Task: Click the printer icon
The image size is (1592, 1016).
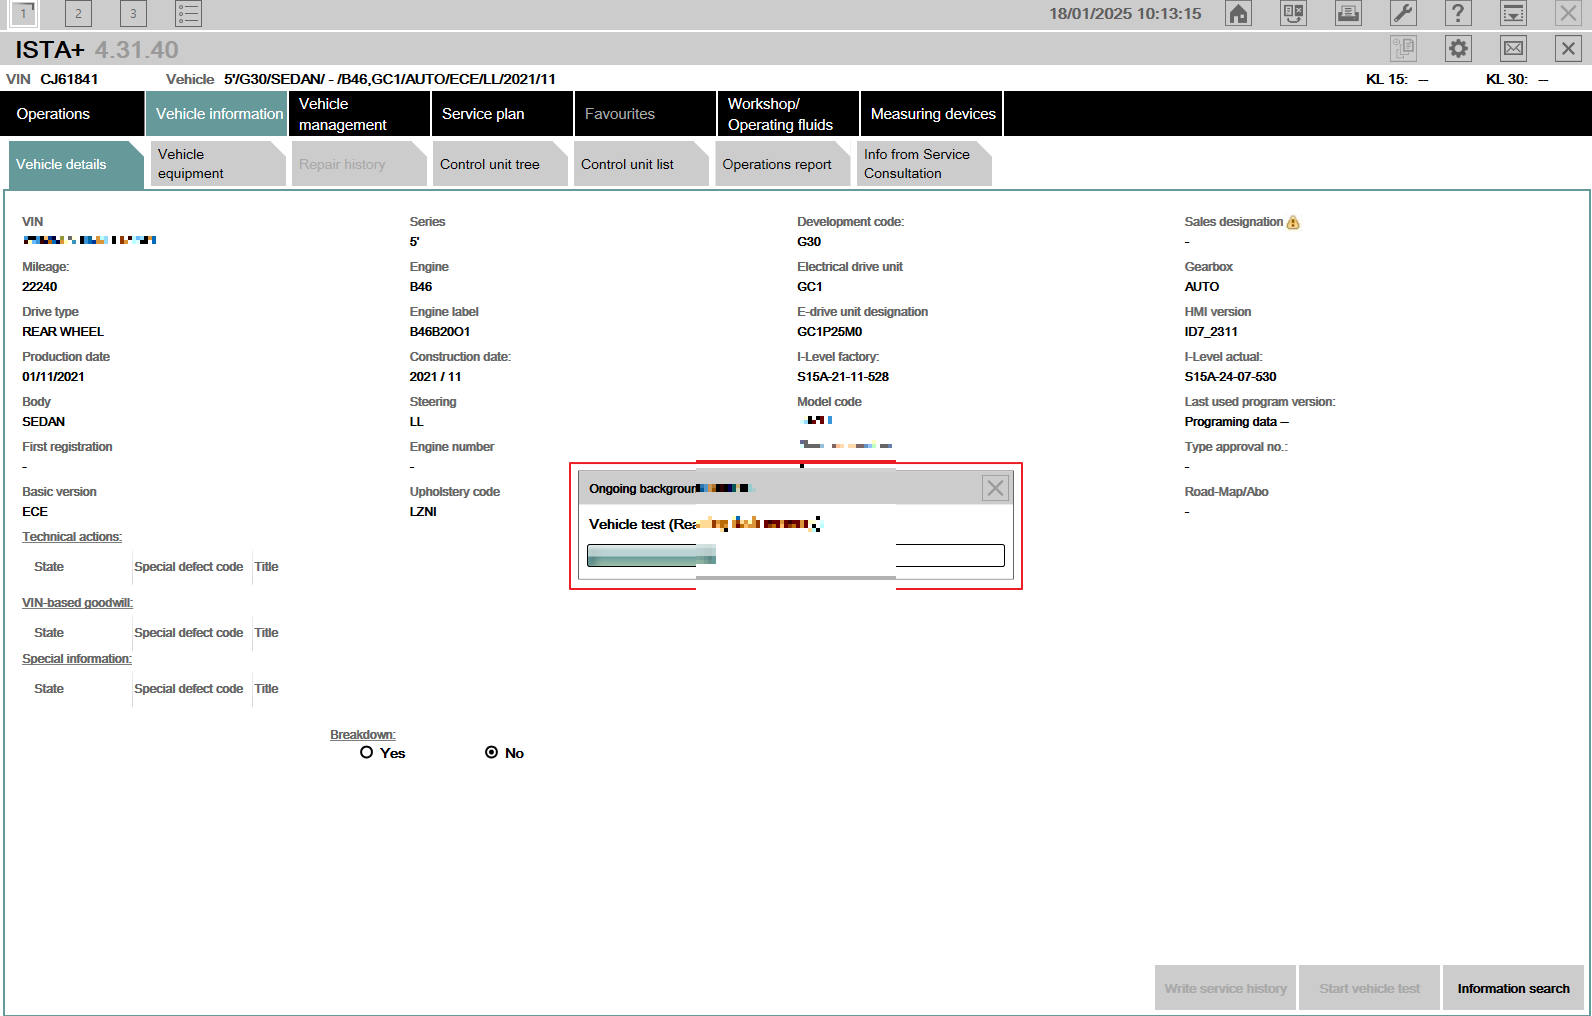Action: click(1348, 14)
